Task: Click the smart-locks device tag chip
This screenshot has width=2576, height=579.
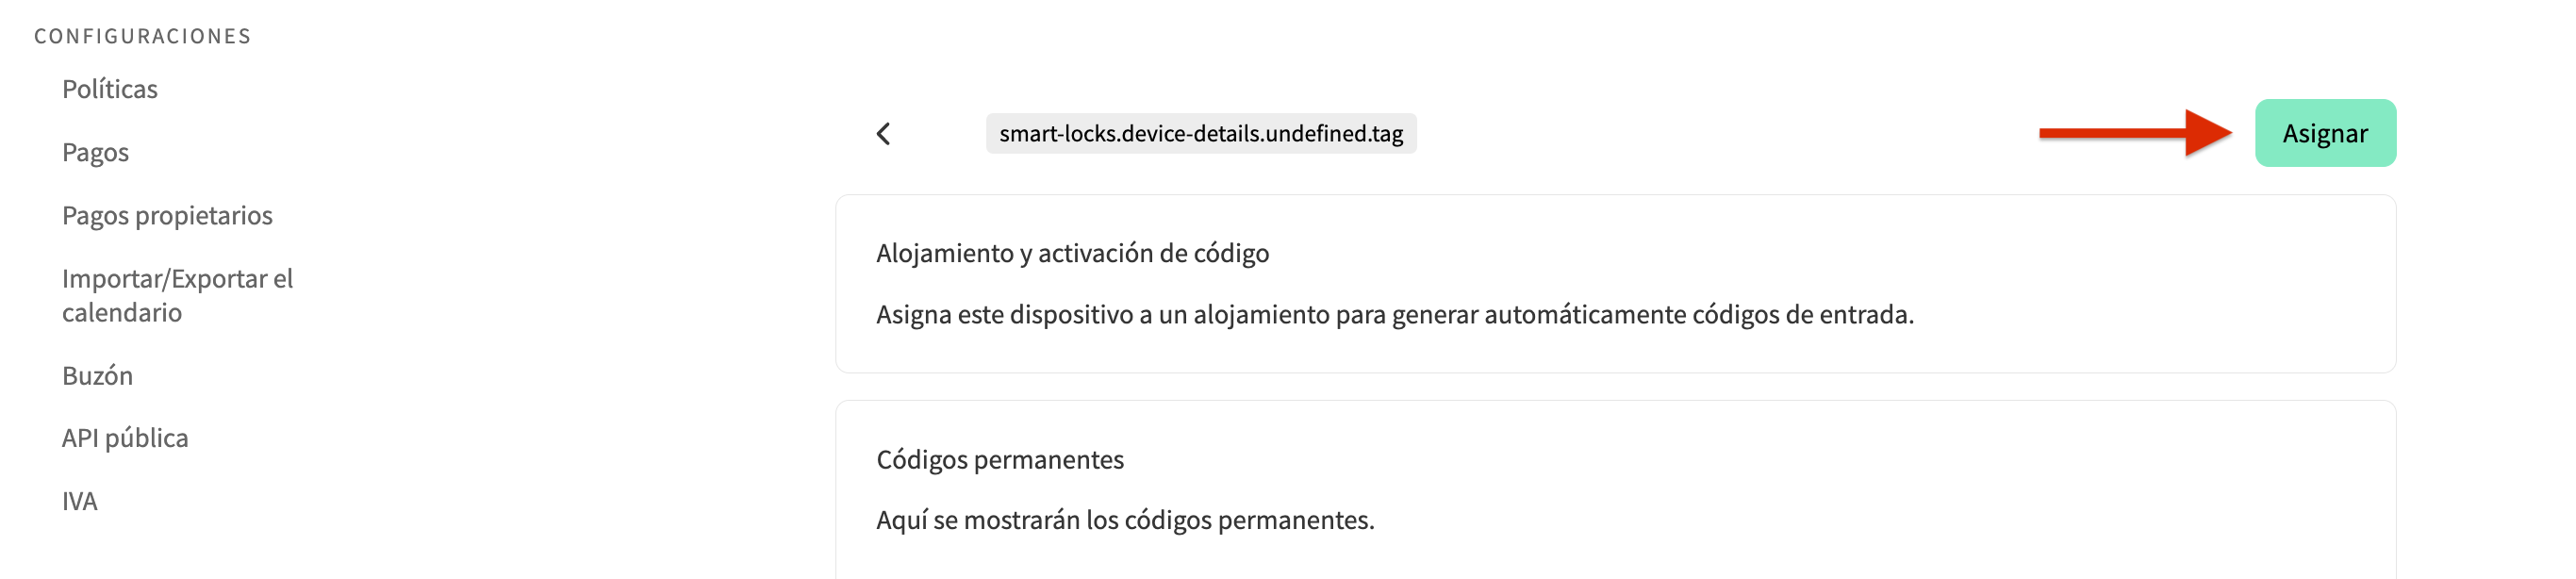Action: pyautogui.click(x=1201, y=132)
